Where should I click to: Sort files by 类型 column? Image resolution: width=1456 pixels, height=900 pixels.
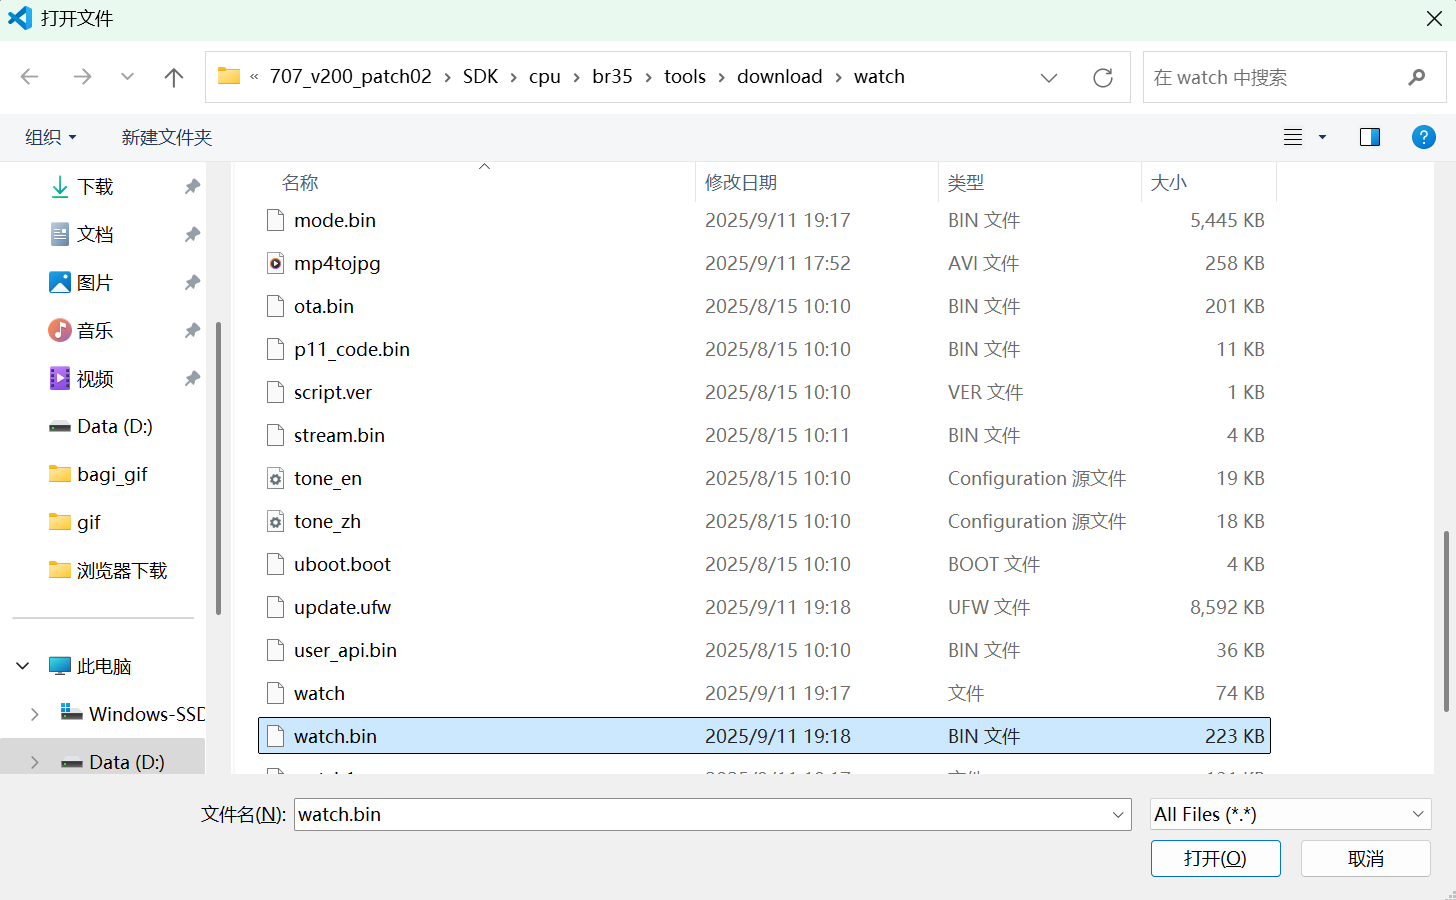[x=966, y=183]
